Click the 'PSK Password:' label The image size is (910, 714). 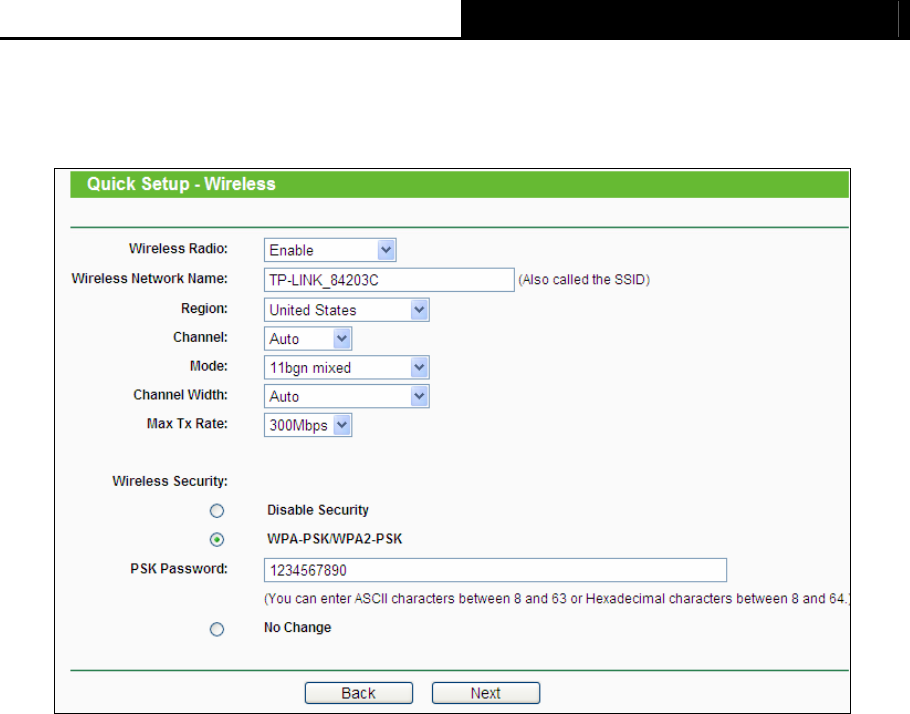click(x=179, y=569)
